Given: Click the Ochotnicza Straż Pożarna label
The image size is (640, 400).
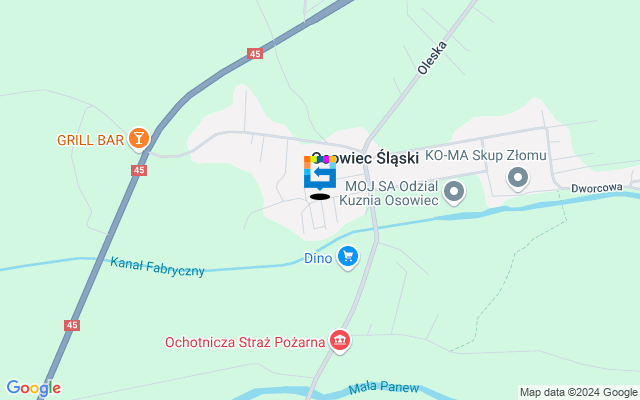Looking at the screenshot, I should click(x=245, y=342).
